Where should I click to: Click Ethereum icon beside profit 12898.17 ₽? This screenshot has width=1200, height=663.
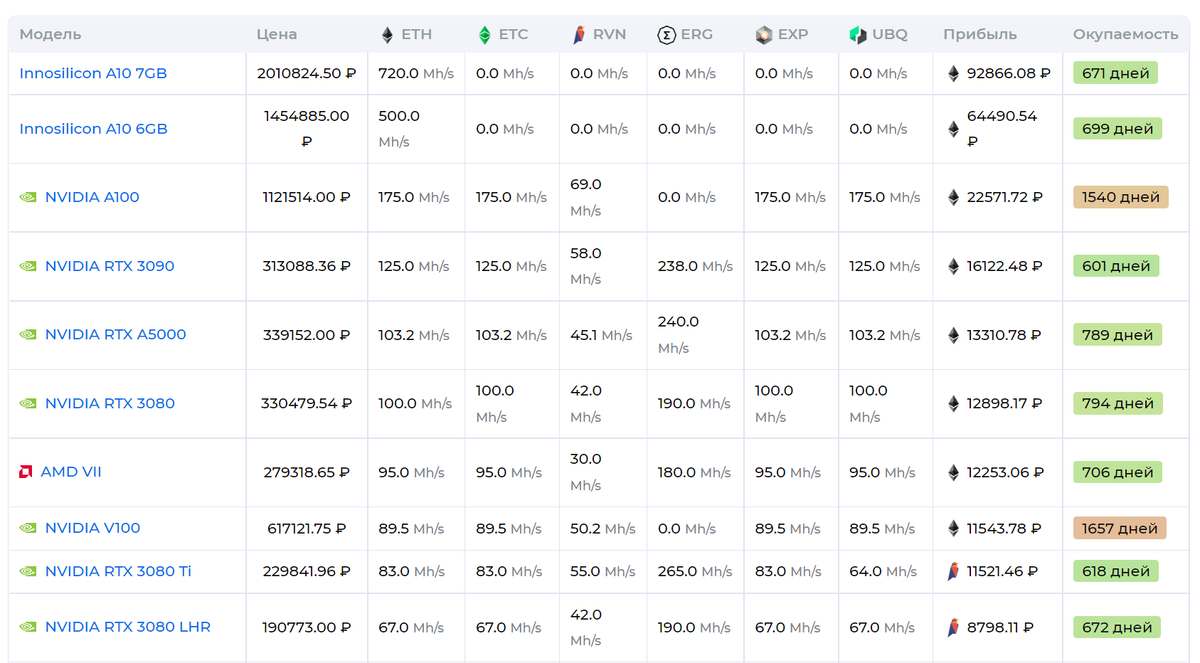tap(953, 404)
